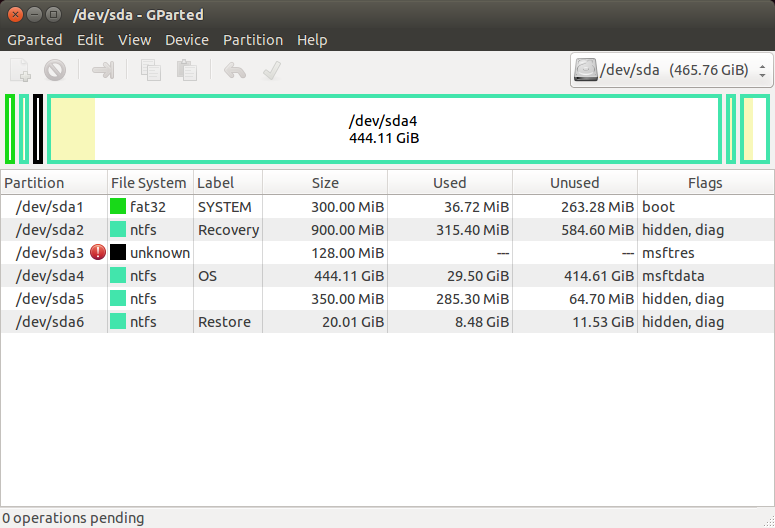This screenshot has height=528, width=775.
Task: Click the Delete partition toolbar icon
Action: point(55,70)
